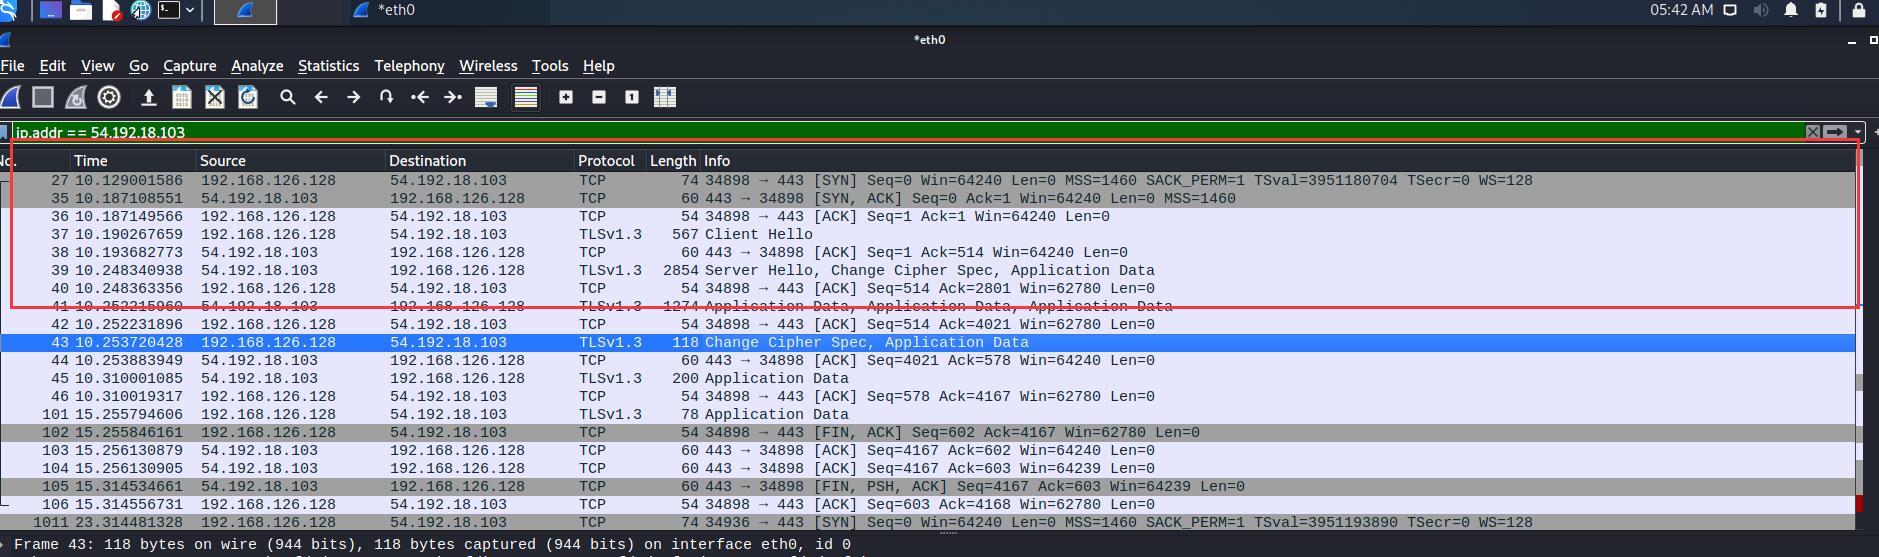Toggle packet colorization rules
Image resolution: width=1879 pixels, height=557 pixels.
click(x=526, y=97)
